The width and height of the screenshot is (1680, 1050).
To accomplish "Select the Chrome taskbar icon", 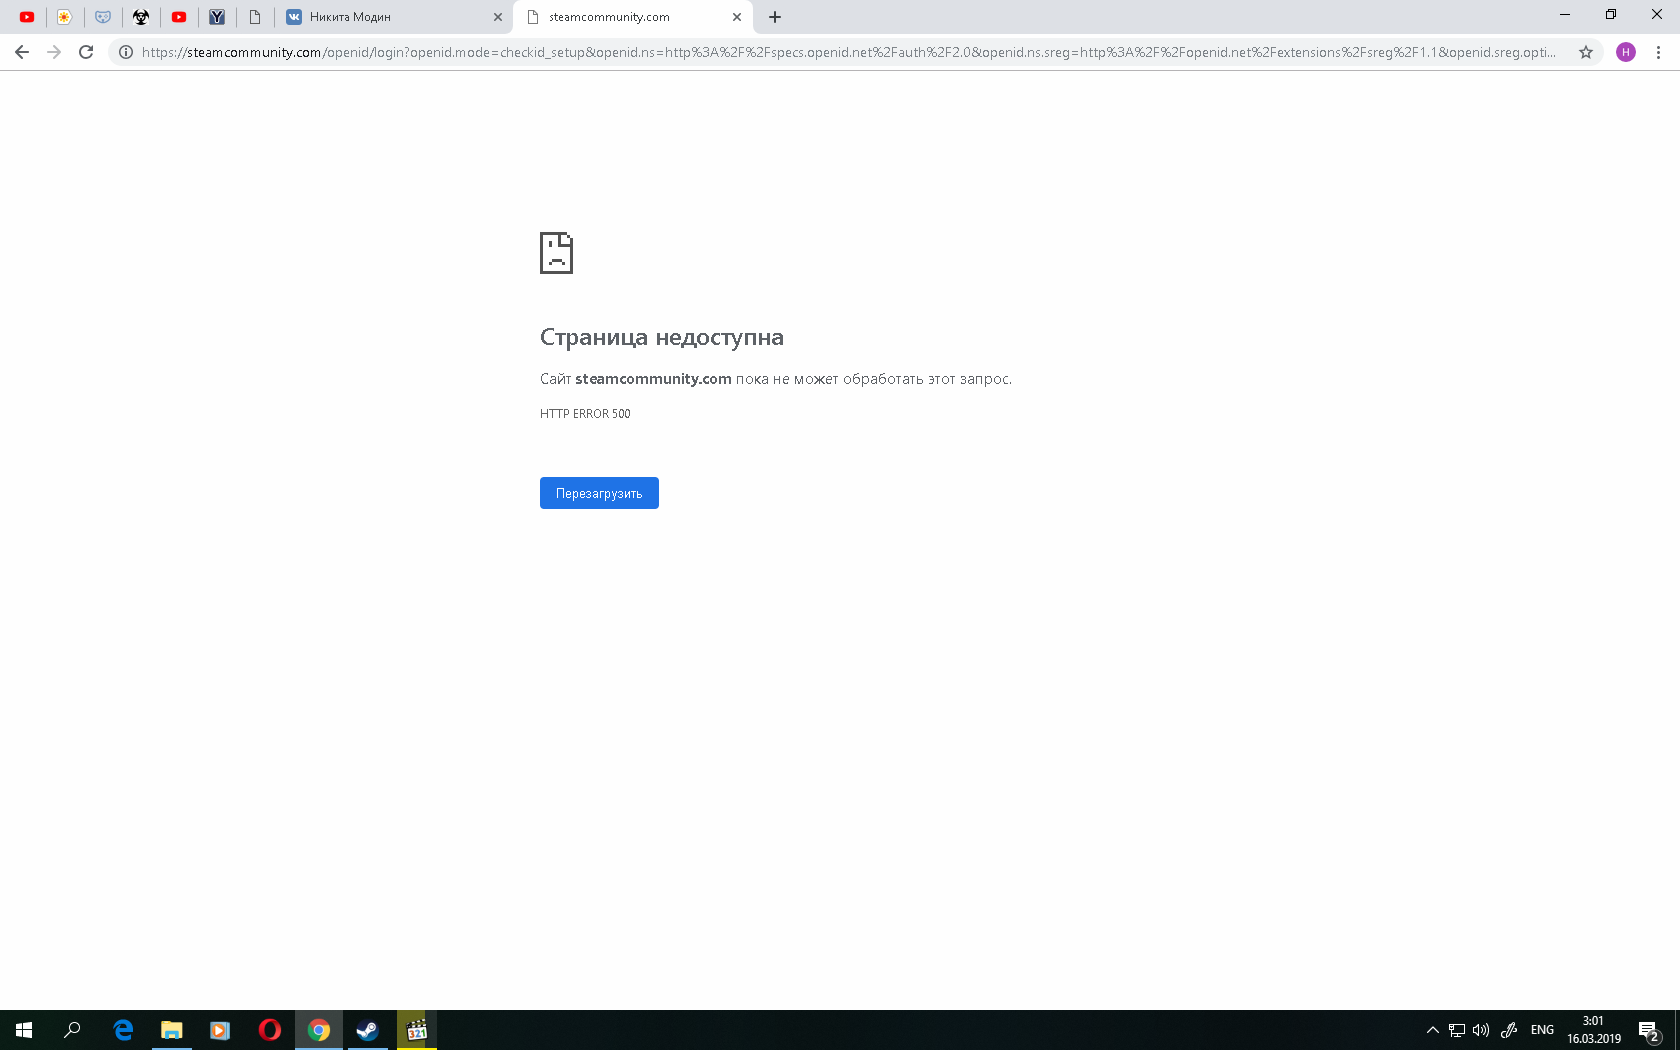I will coord(319,1030).
